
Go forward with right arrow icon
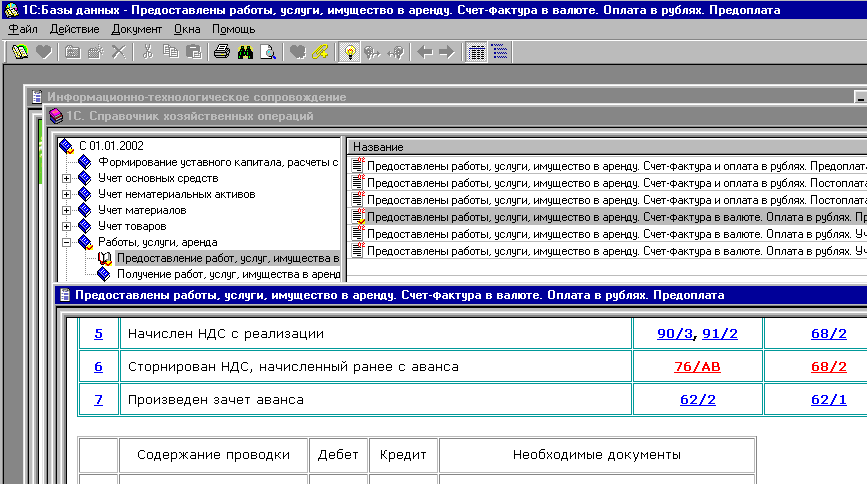[447, 52]
